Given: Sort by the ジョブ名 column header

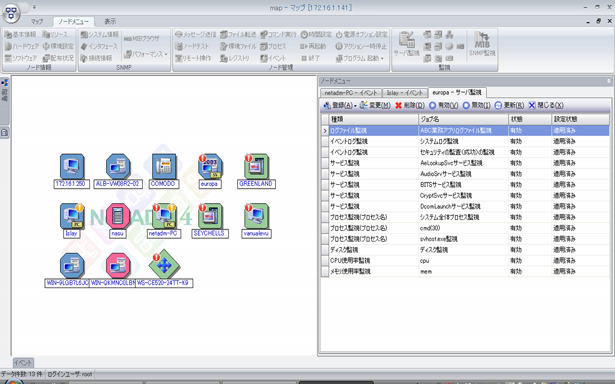Looking at the screenshot, I should [x=464, y=119].
